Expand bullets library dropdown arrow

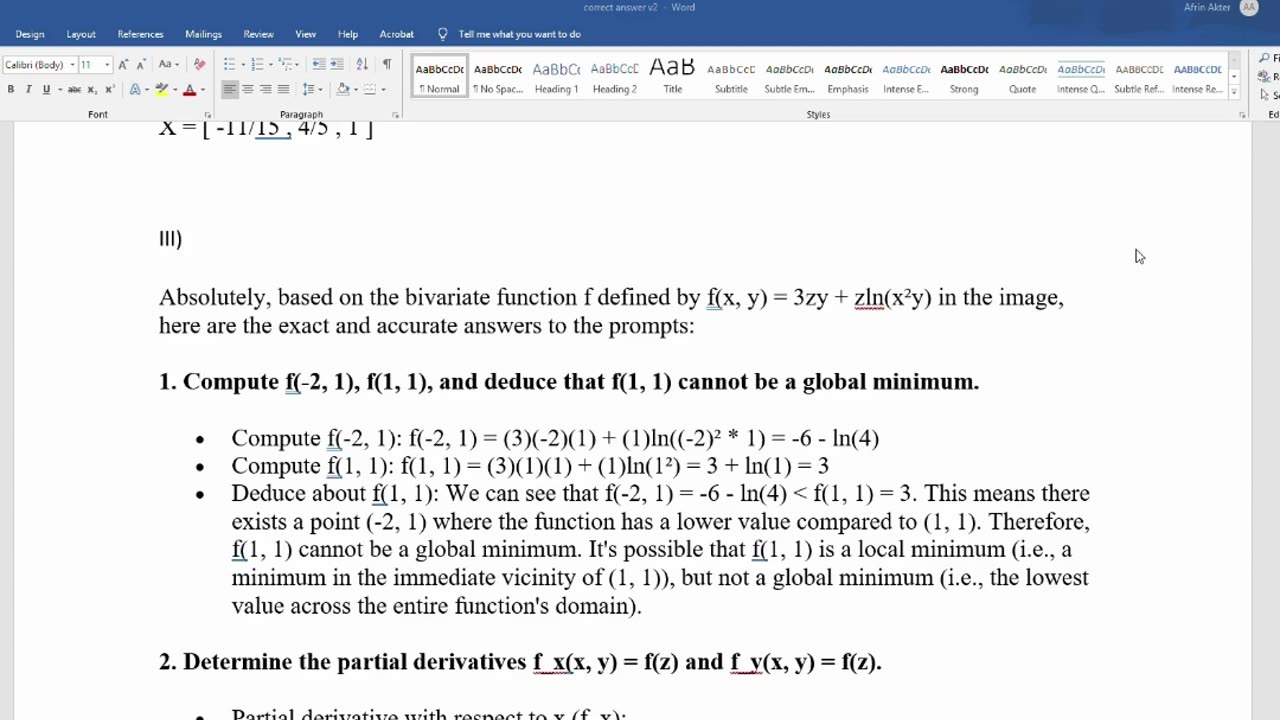241,65
